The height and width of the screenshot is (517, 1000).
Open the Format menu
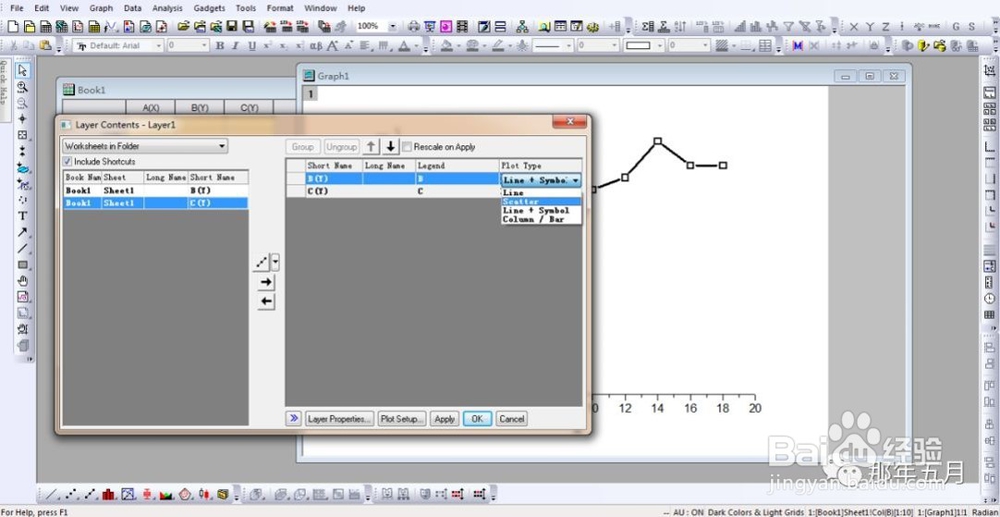click(280, 8)
